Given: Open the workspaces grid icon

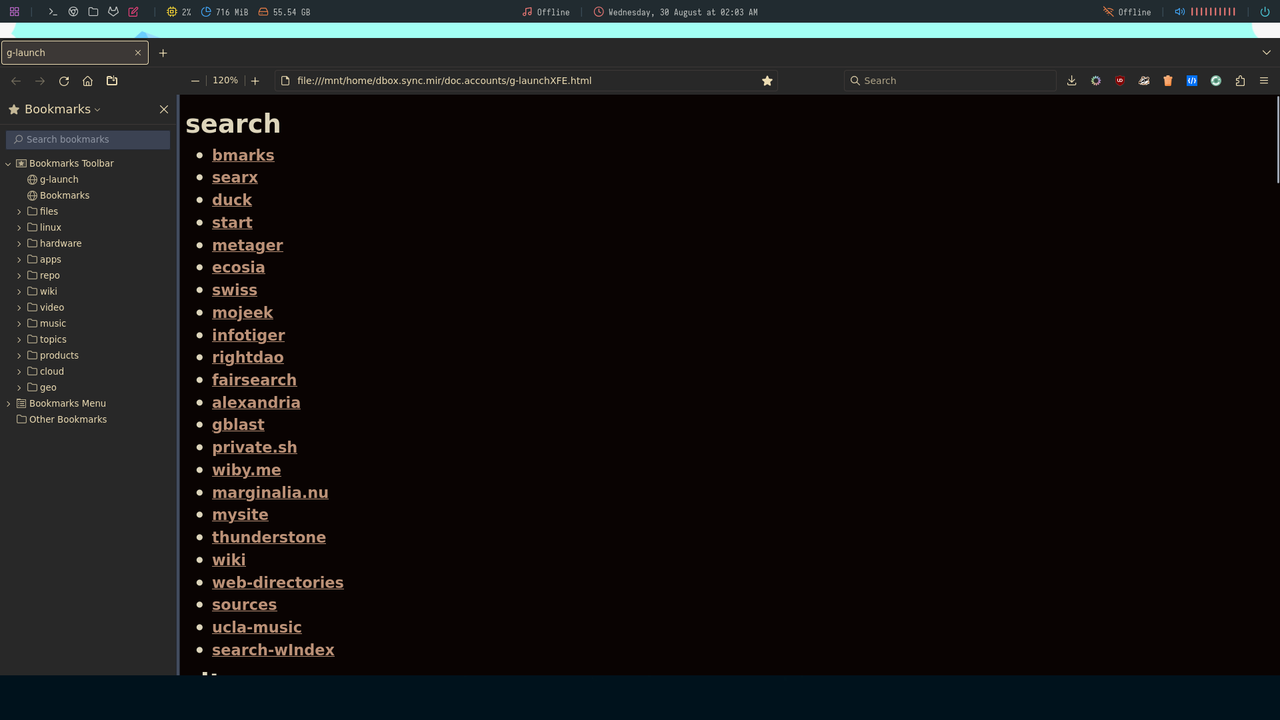Looking at the screenshot, I should [x=14, y=12].
